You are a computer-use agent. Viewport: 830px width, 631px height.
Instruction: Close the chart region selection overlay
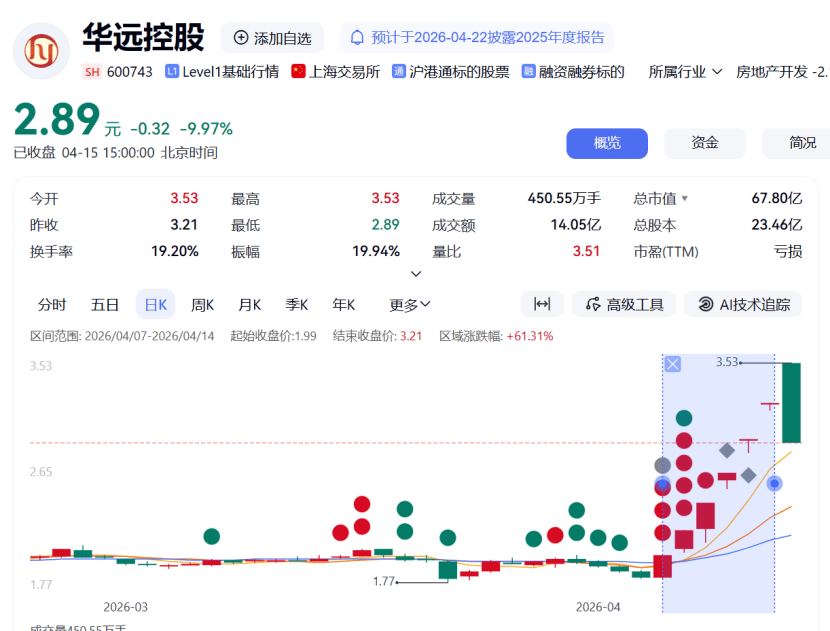671,364
